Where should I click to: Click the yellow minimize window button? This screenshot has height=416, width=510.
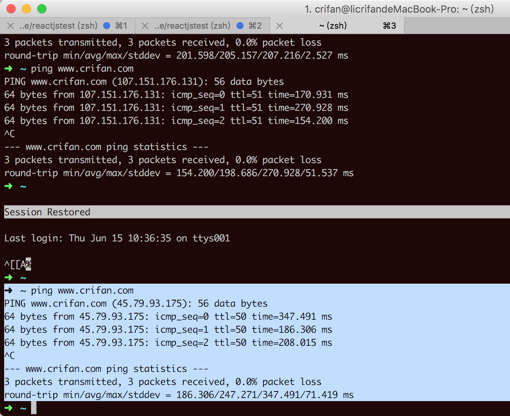pyautogui.click(x=26, y=9)
